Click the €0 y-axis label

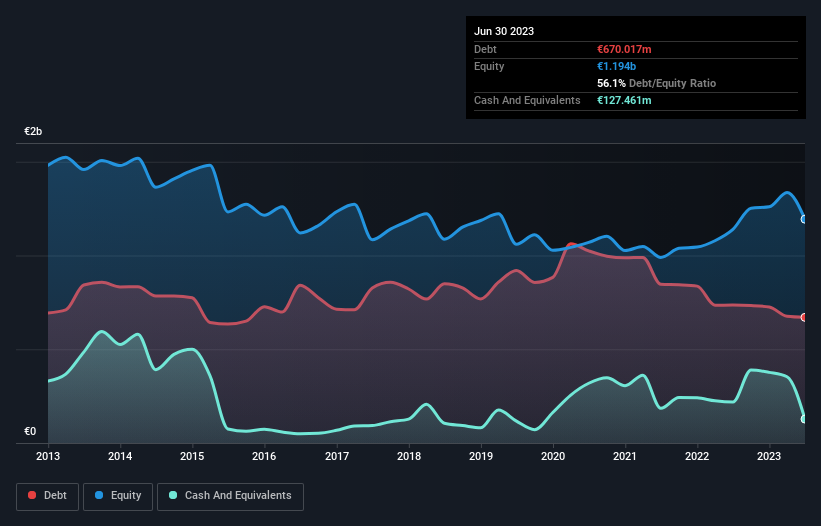30,432
